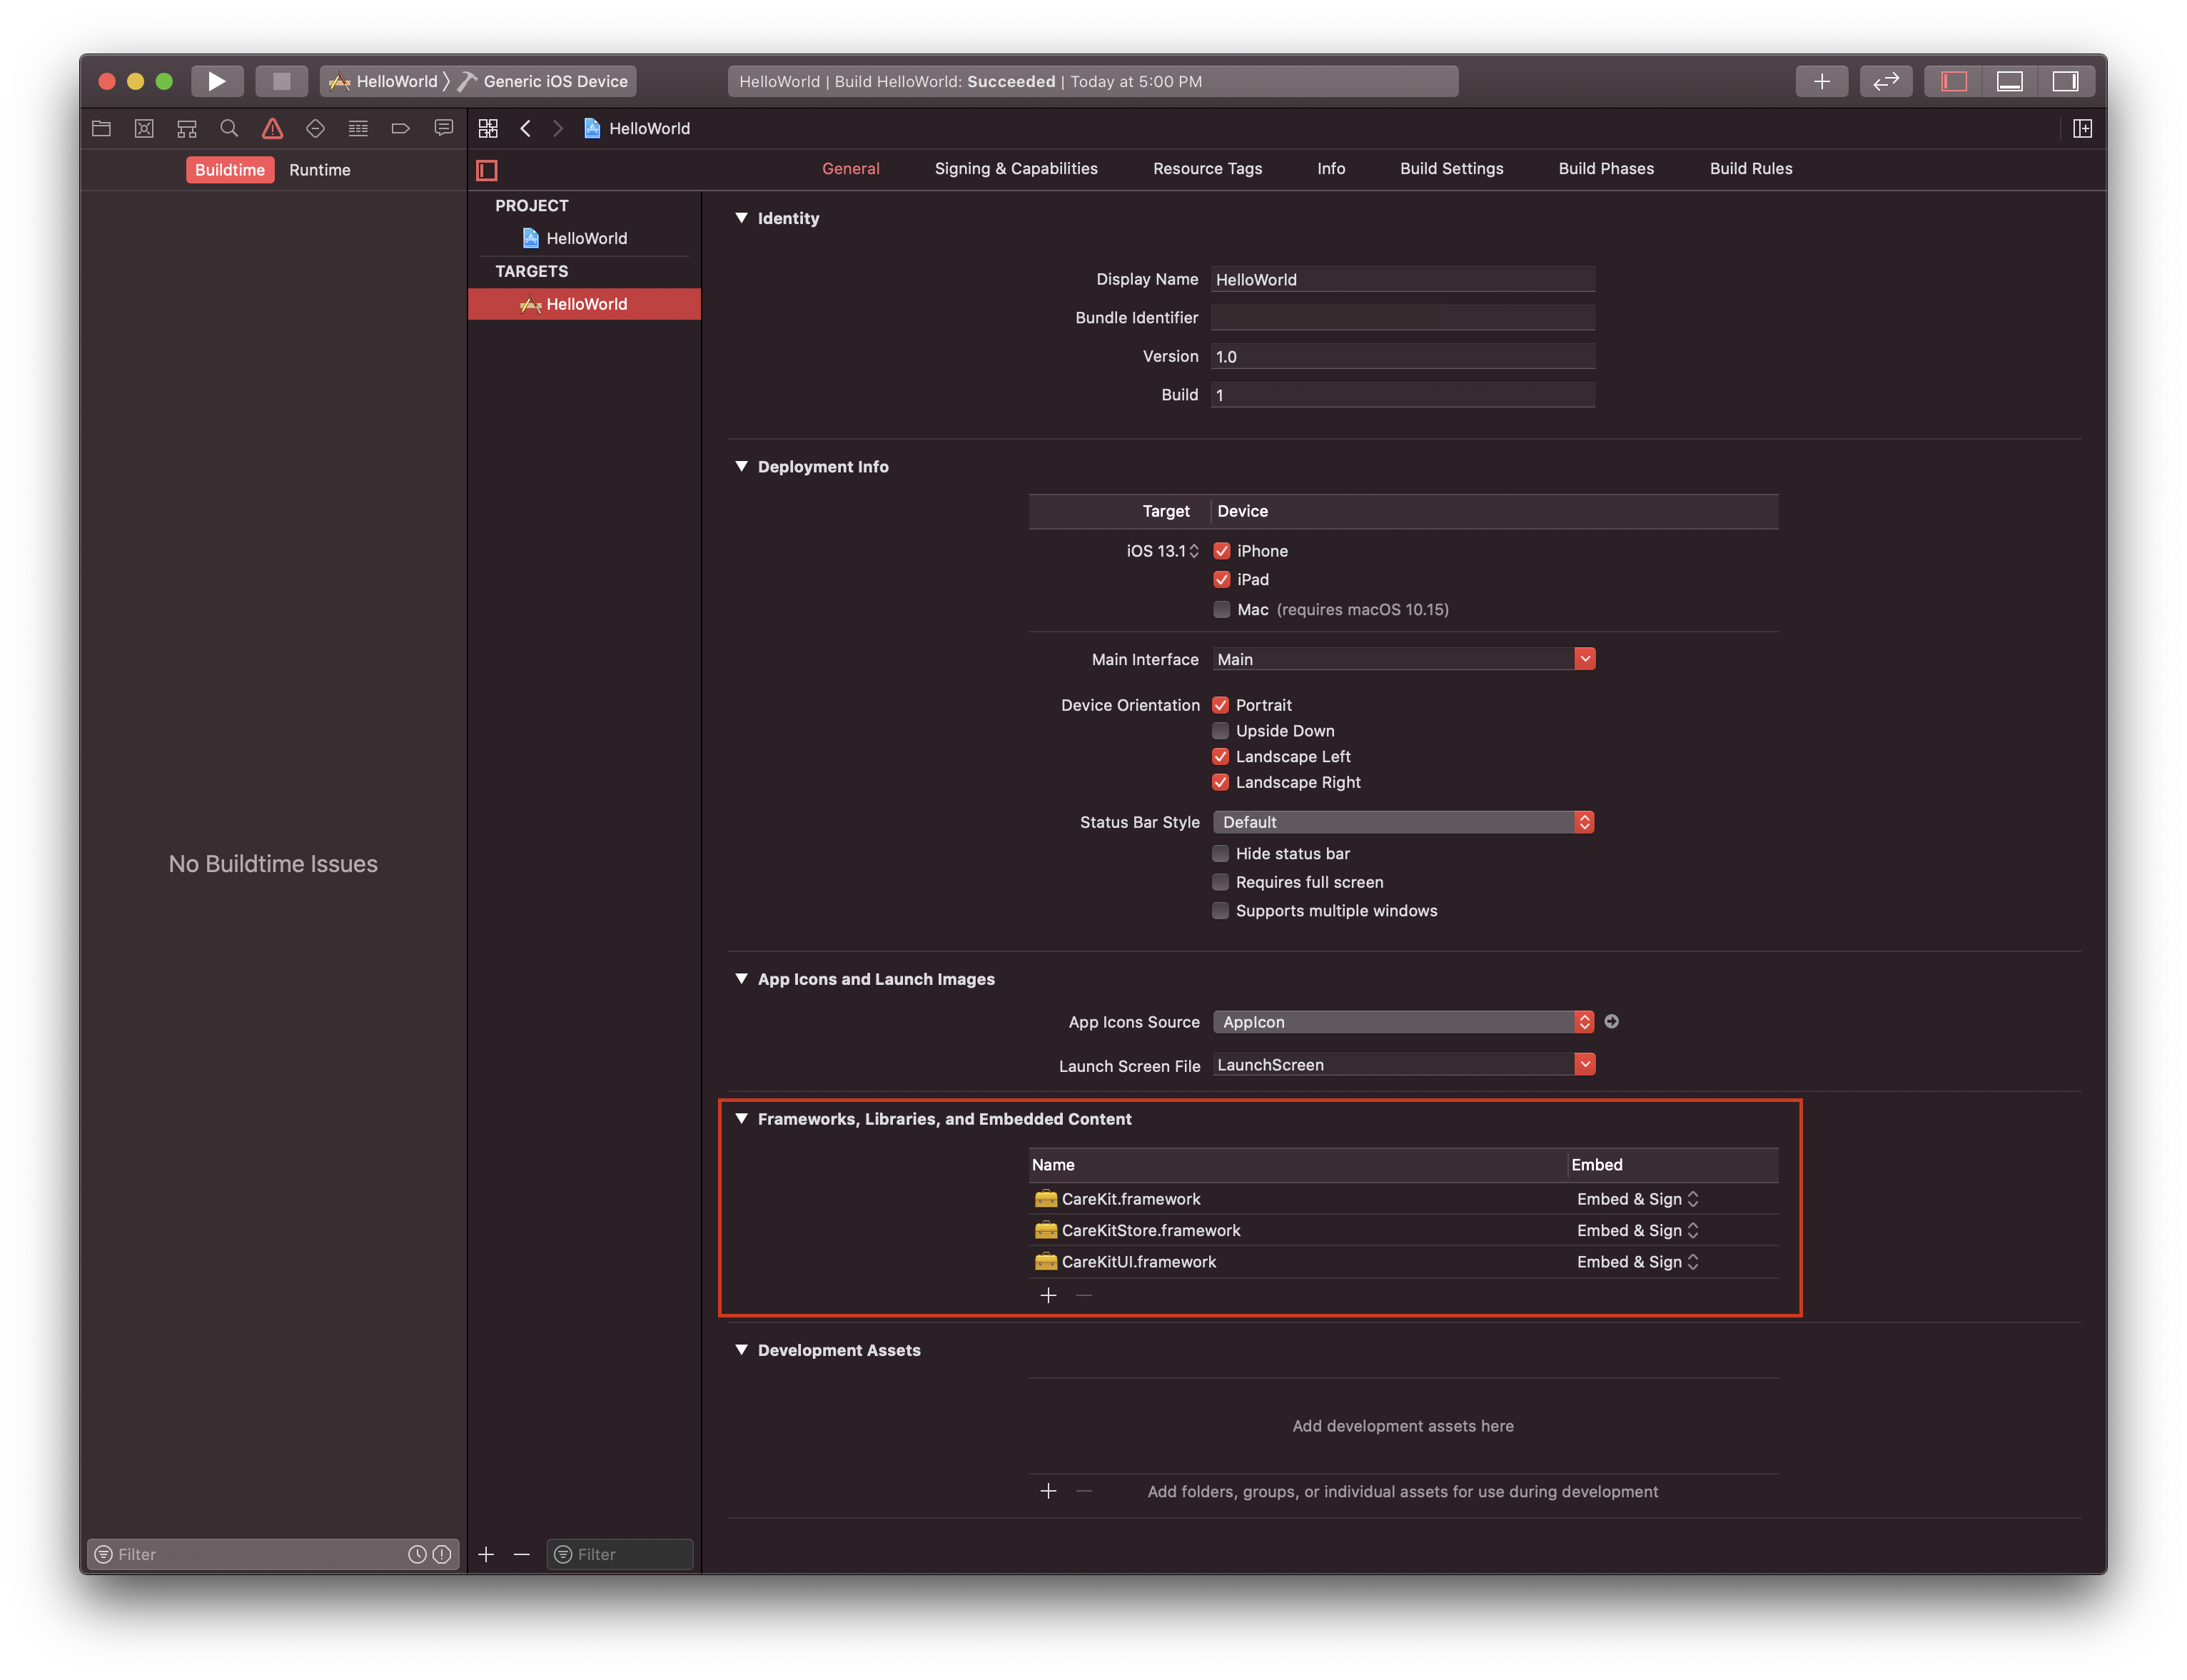
Task: Collapse the Development Assets section
Action: coord(741,1350)
